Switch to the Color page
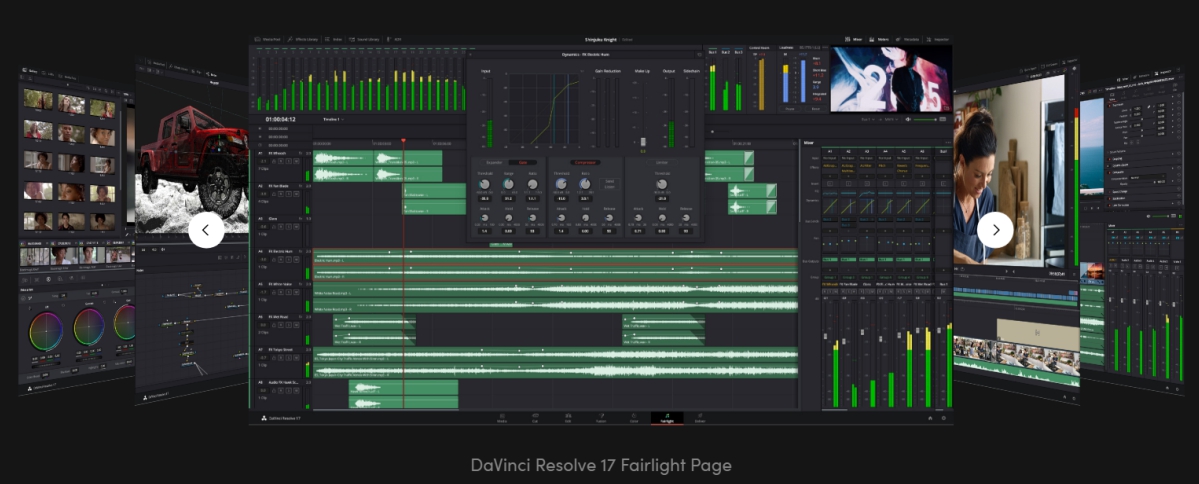1199x484 pixels. click(x=634, y=418)
